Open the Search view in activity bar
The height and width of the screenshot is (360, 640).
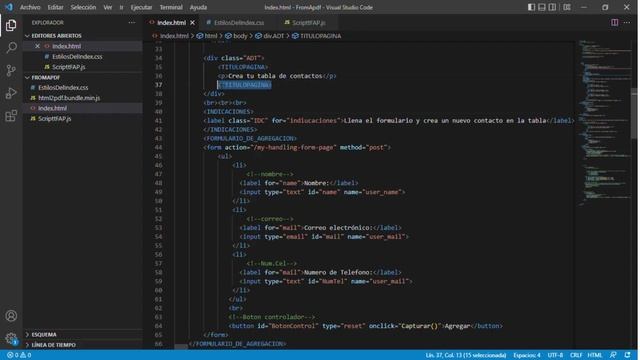[x=11, y=48]
